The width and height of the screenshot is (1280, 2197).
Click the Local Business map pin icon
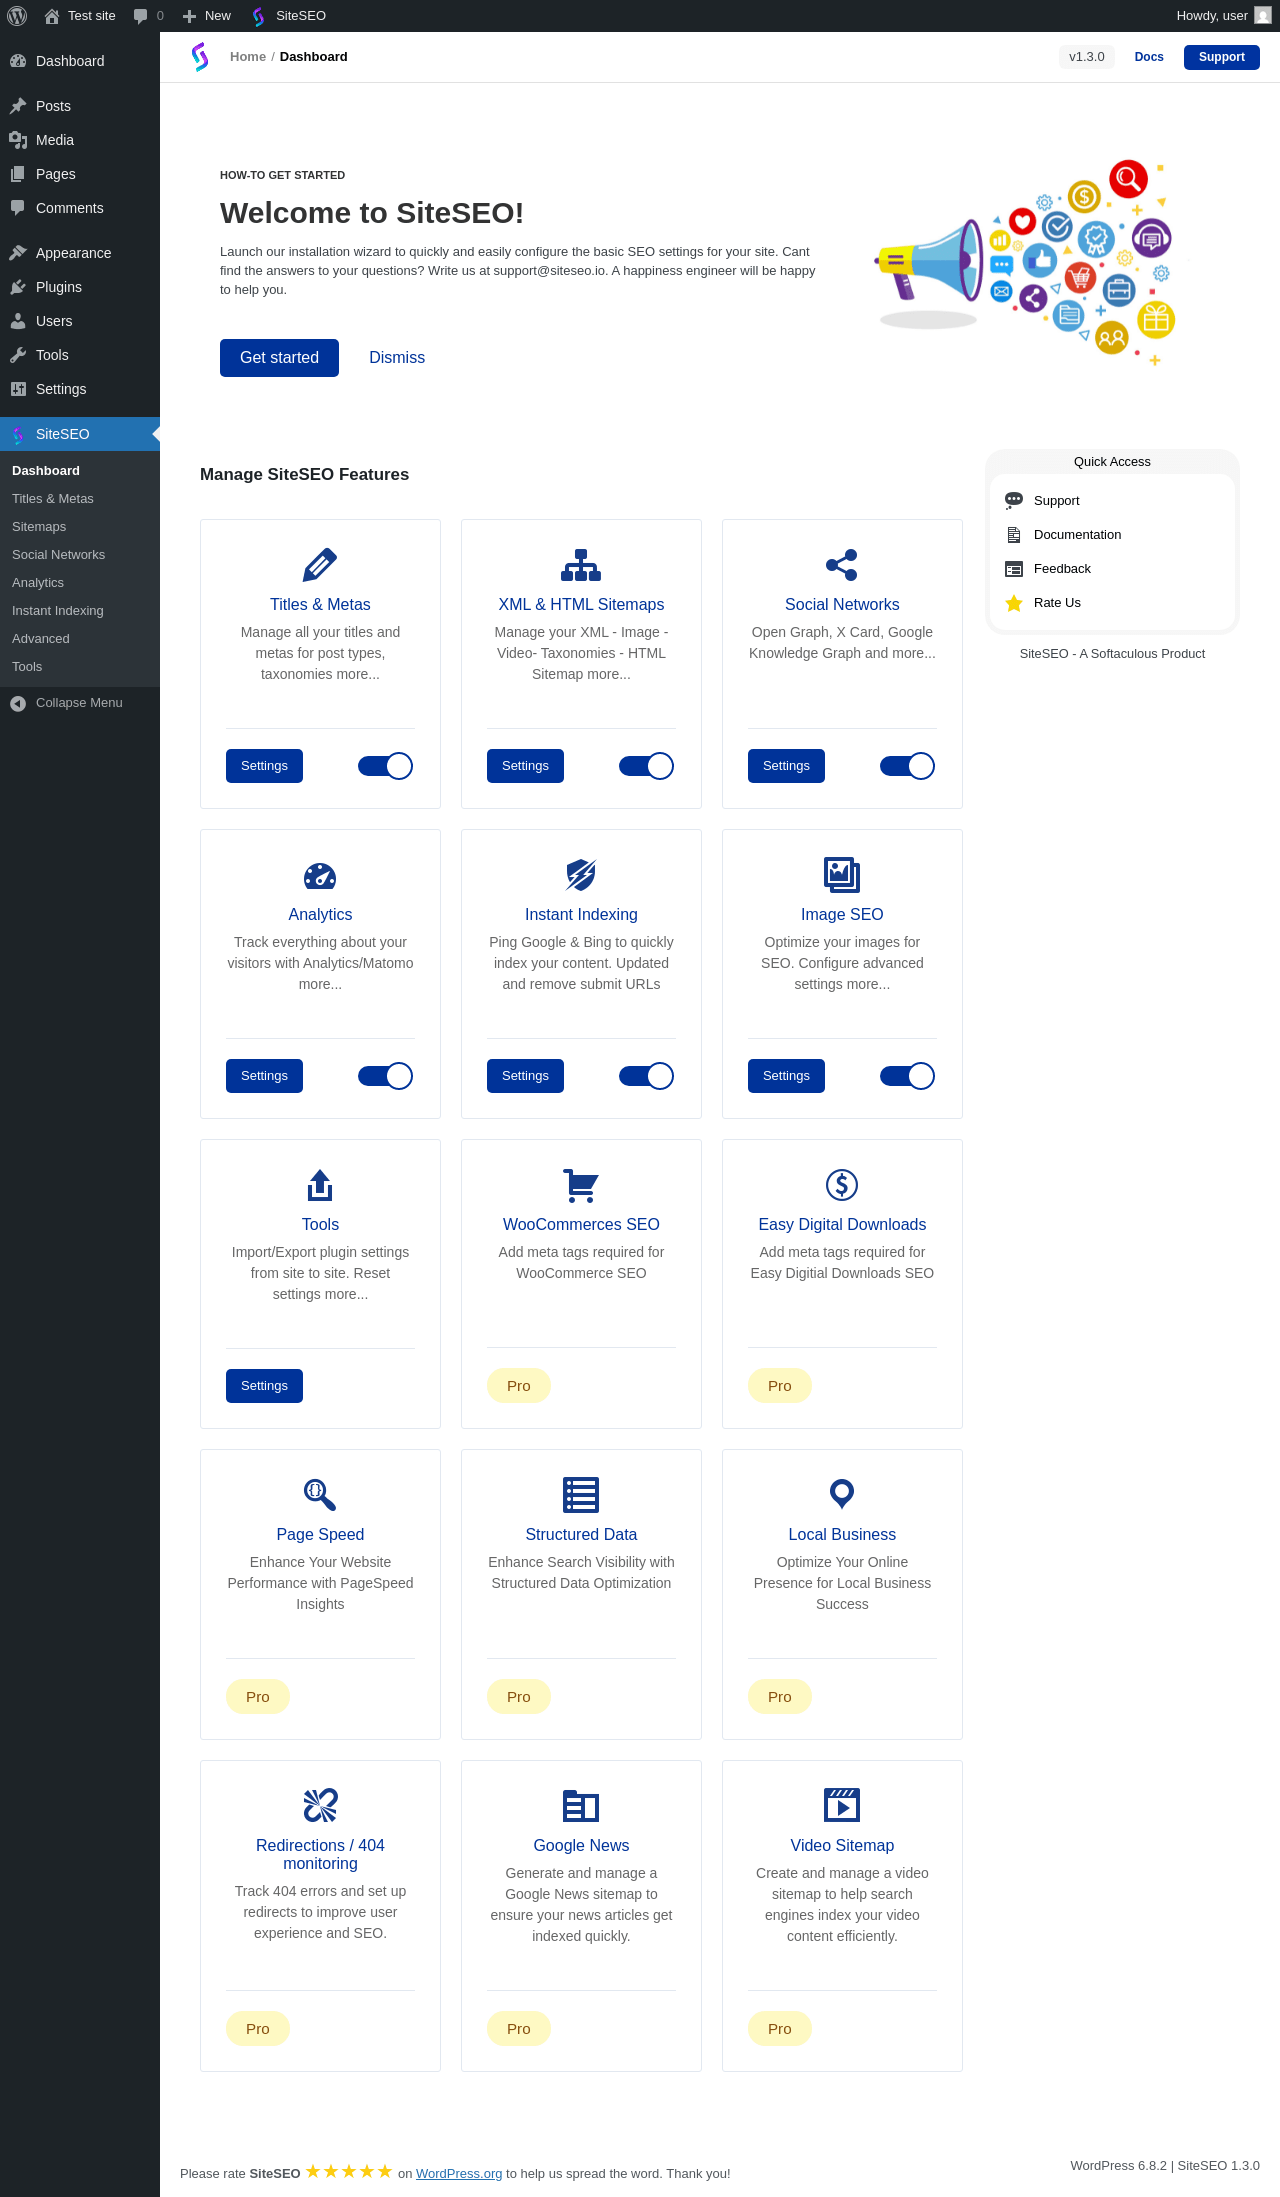(842, 1494)
